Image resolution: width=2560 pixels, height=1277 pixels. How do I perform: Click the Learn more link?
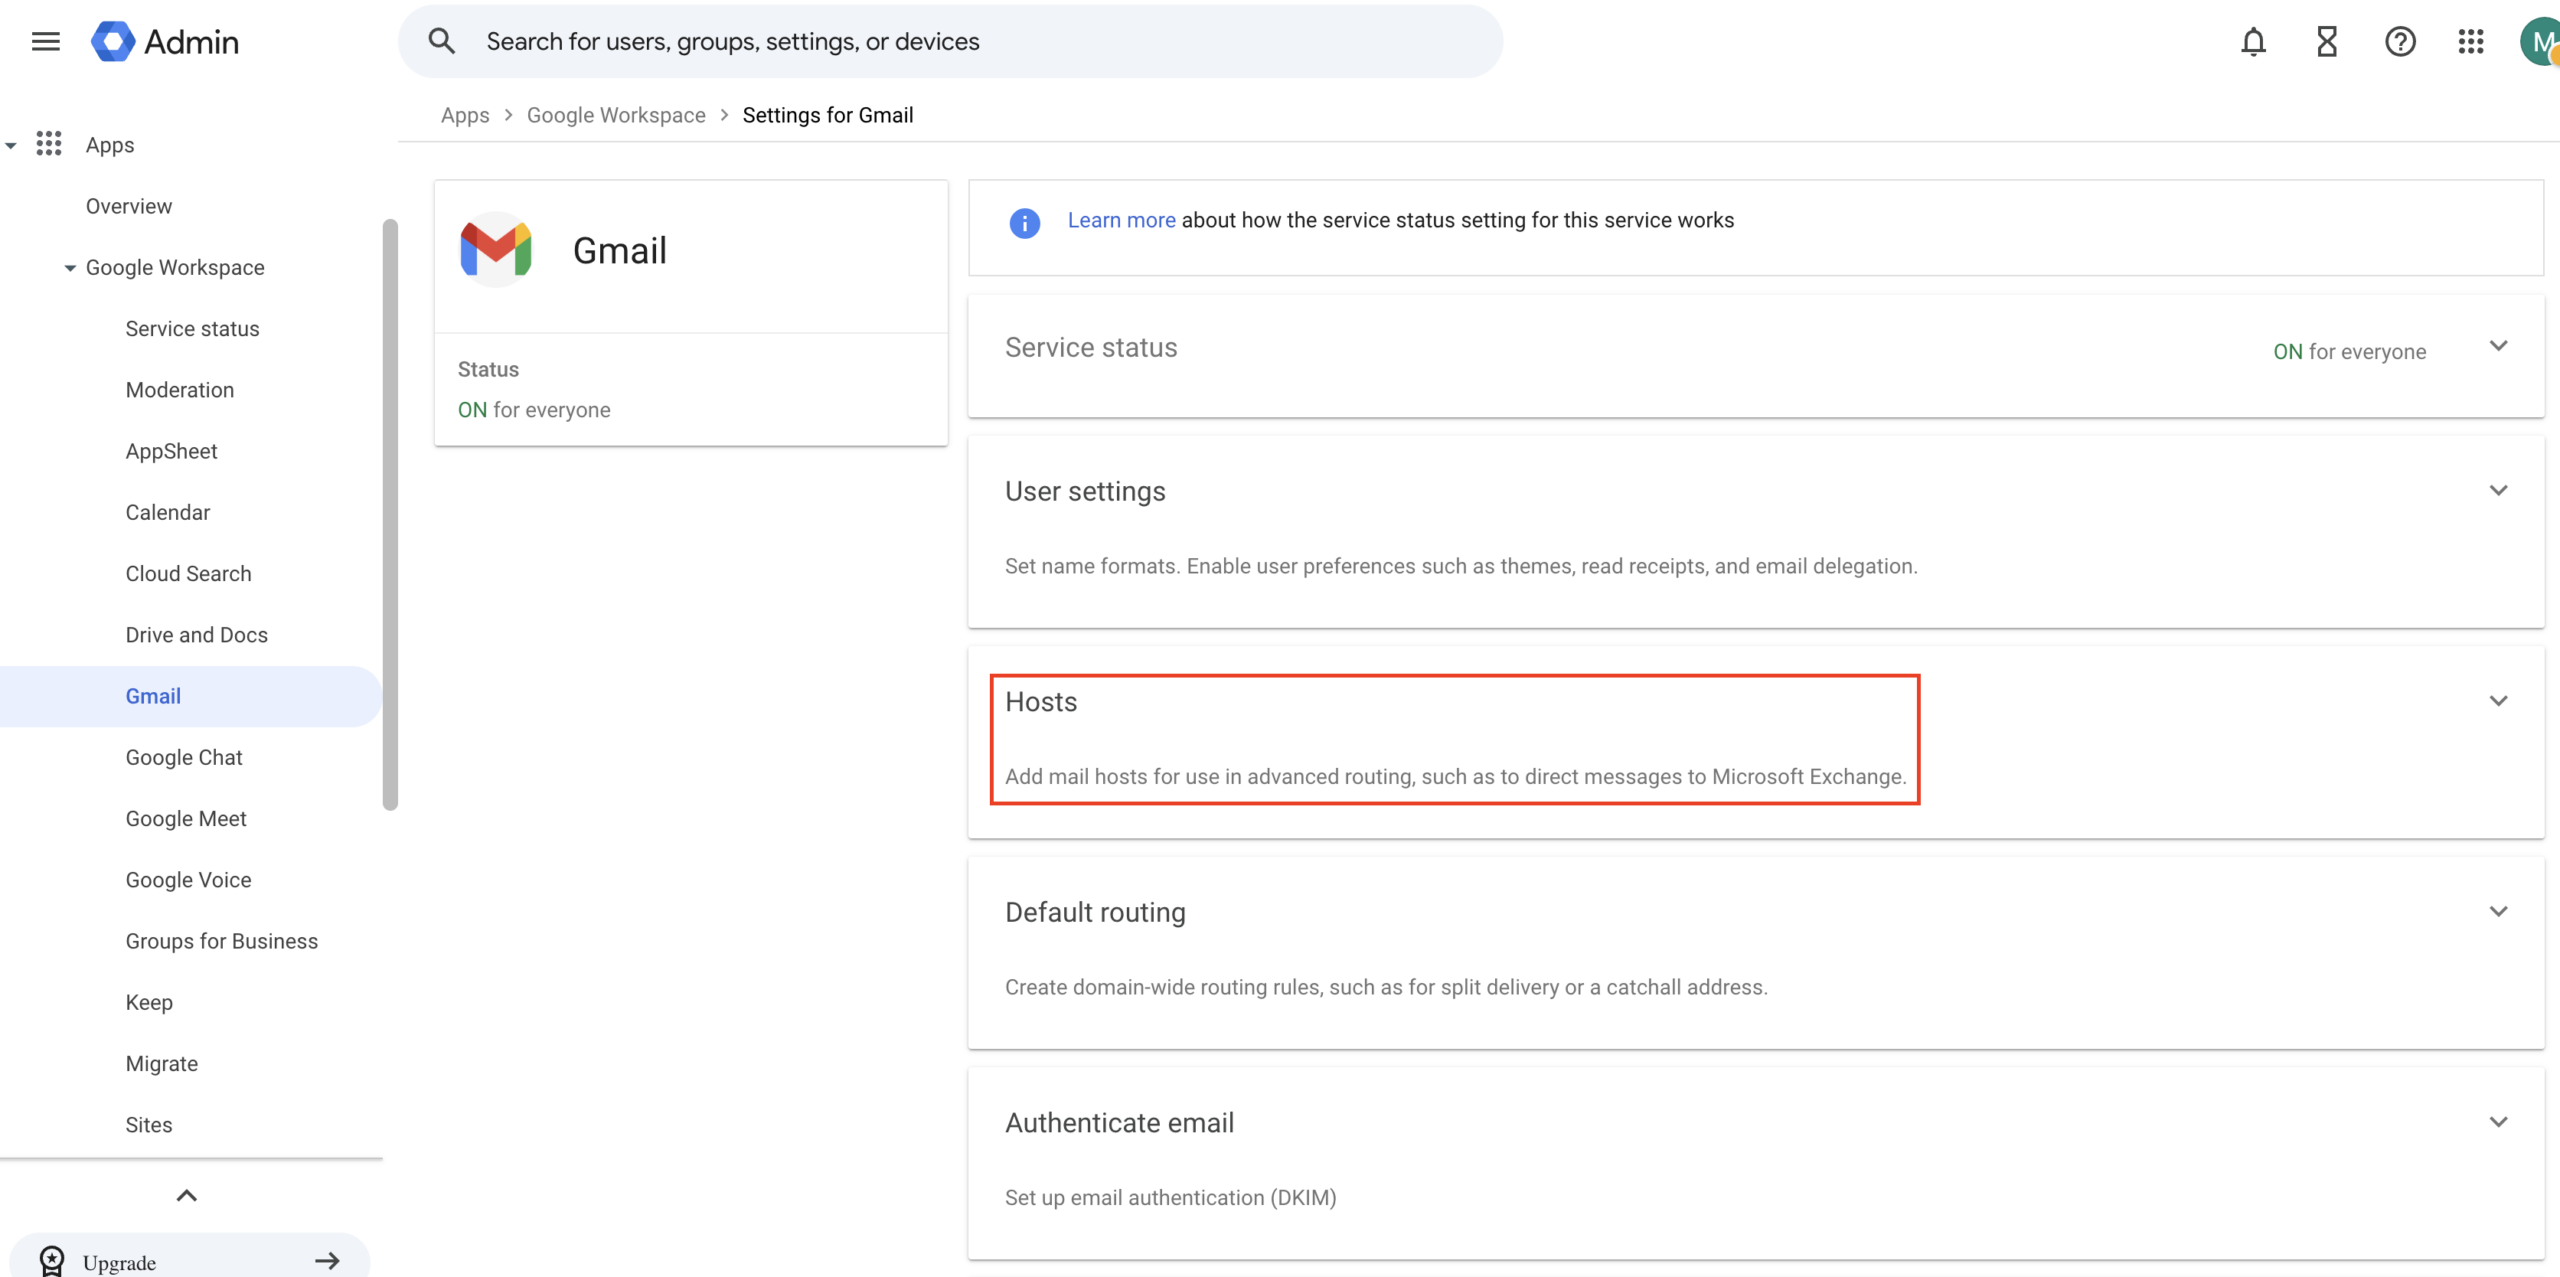pyautogui.click(x=1121, y=220)
